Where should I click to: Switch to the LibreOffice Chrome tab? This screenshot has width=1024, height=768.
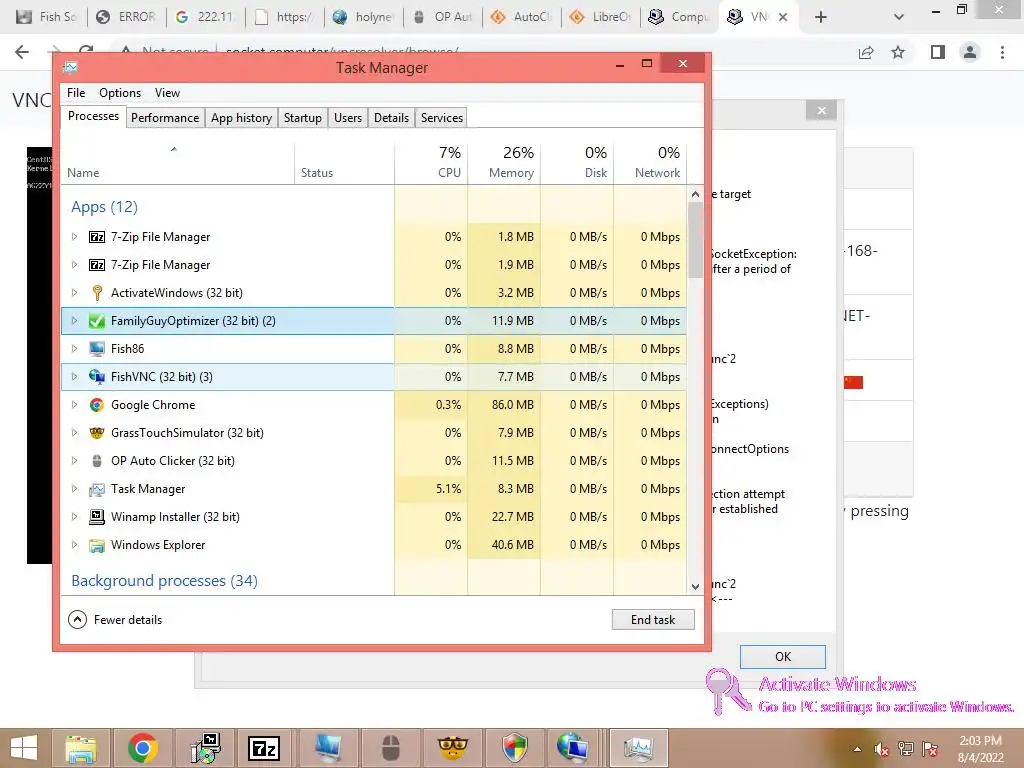pos(600,17)
